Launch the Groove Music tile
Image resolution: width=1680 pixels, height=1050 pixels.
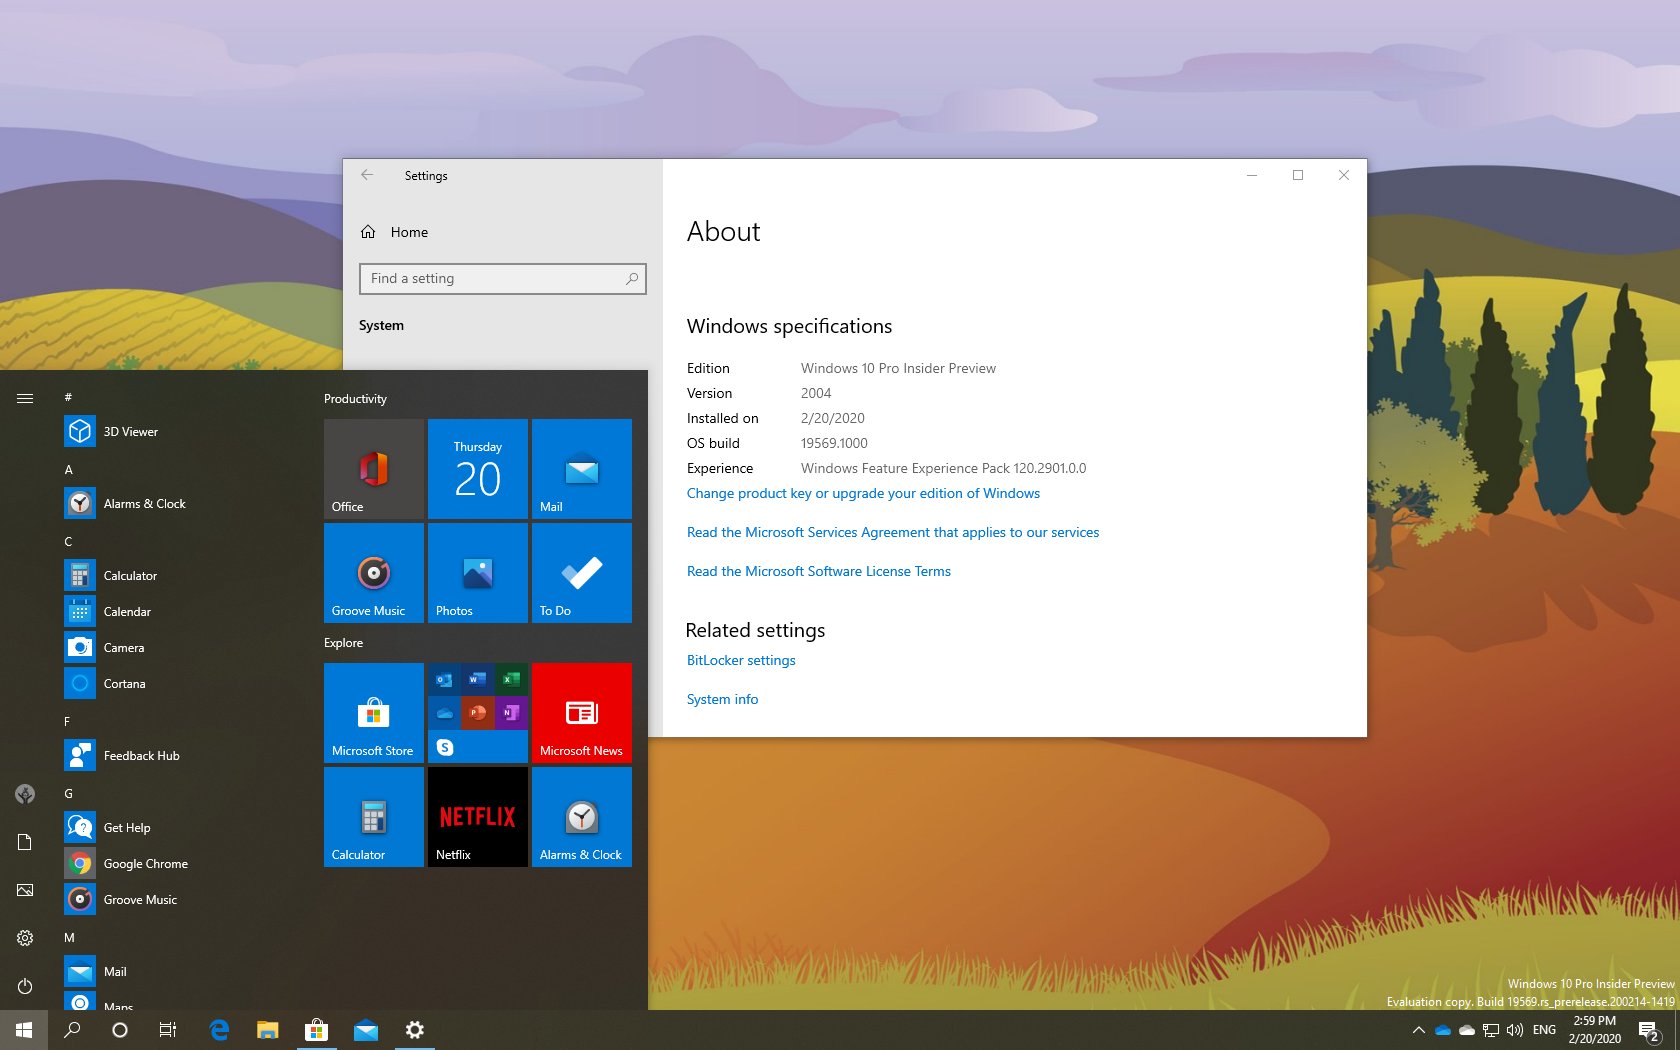(x=374, y=573)
